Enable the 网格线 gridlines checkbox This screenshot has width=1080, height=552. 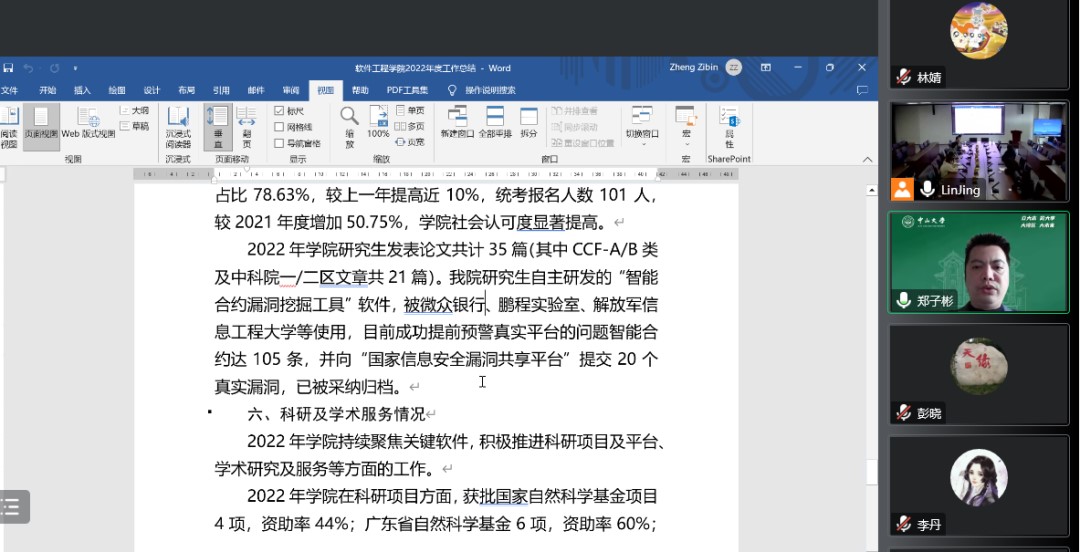pyautogui.click(x=280, y=127)
